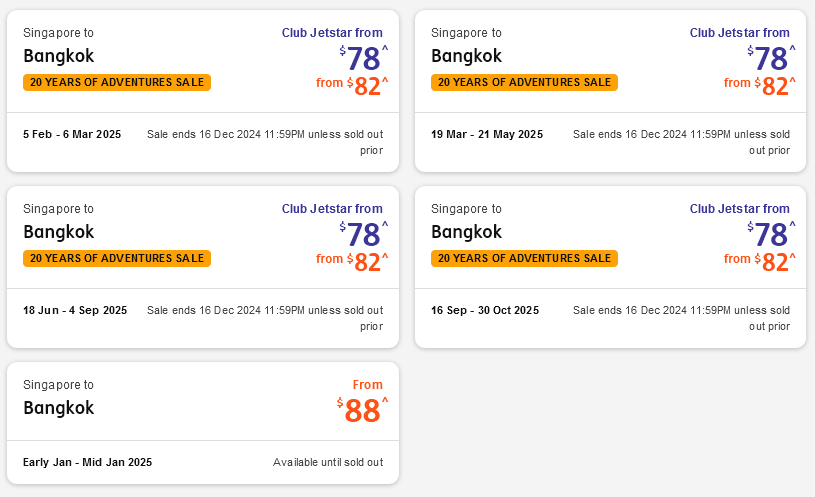Click the $88 price on the January fare

point(363,411)
